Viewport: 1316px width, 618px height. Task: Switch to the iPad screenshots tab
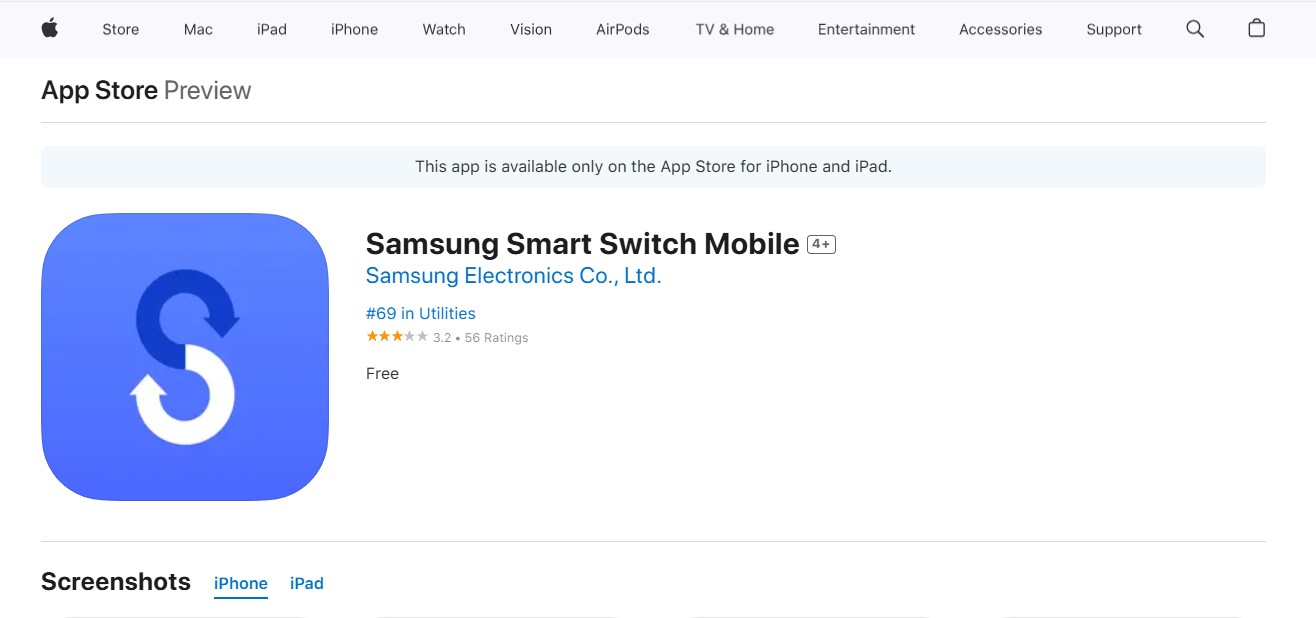pyautogui.click(x=307, y=583)
